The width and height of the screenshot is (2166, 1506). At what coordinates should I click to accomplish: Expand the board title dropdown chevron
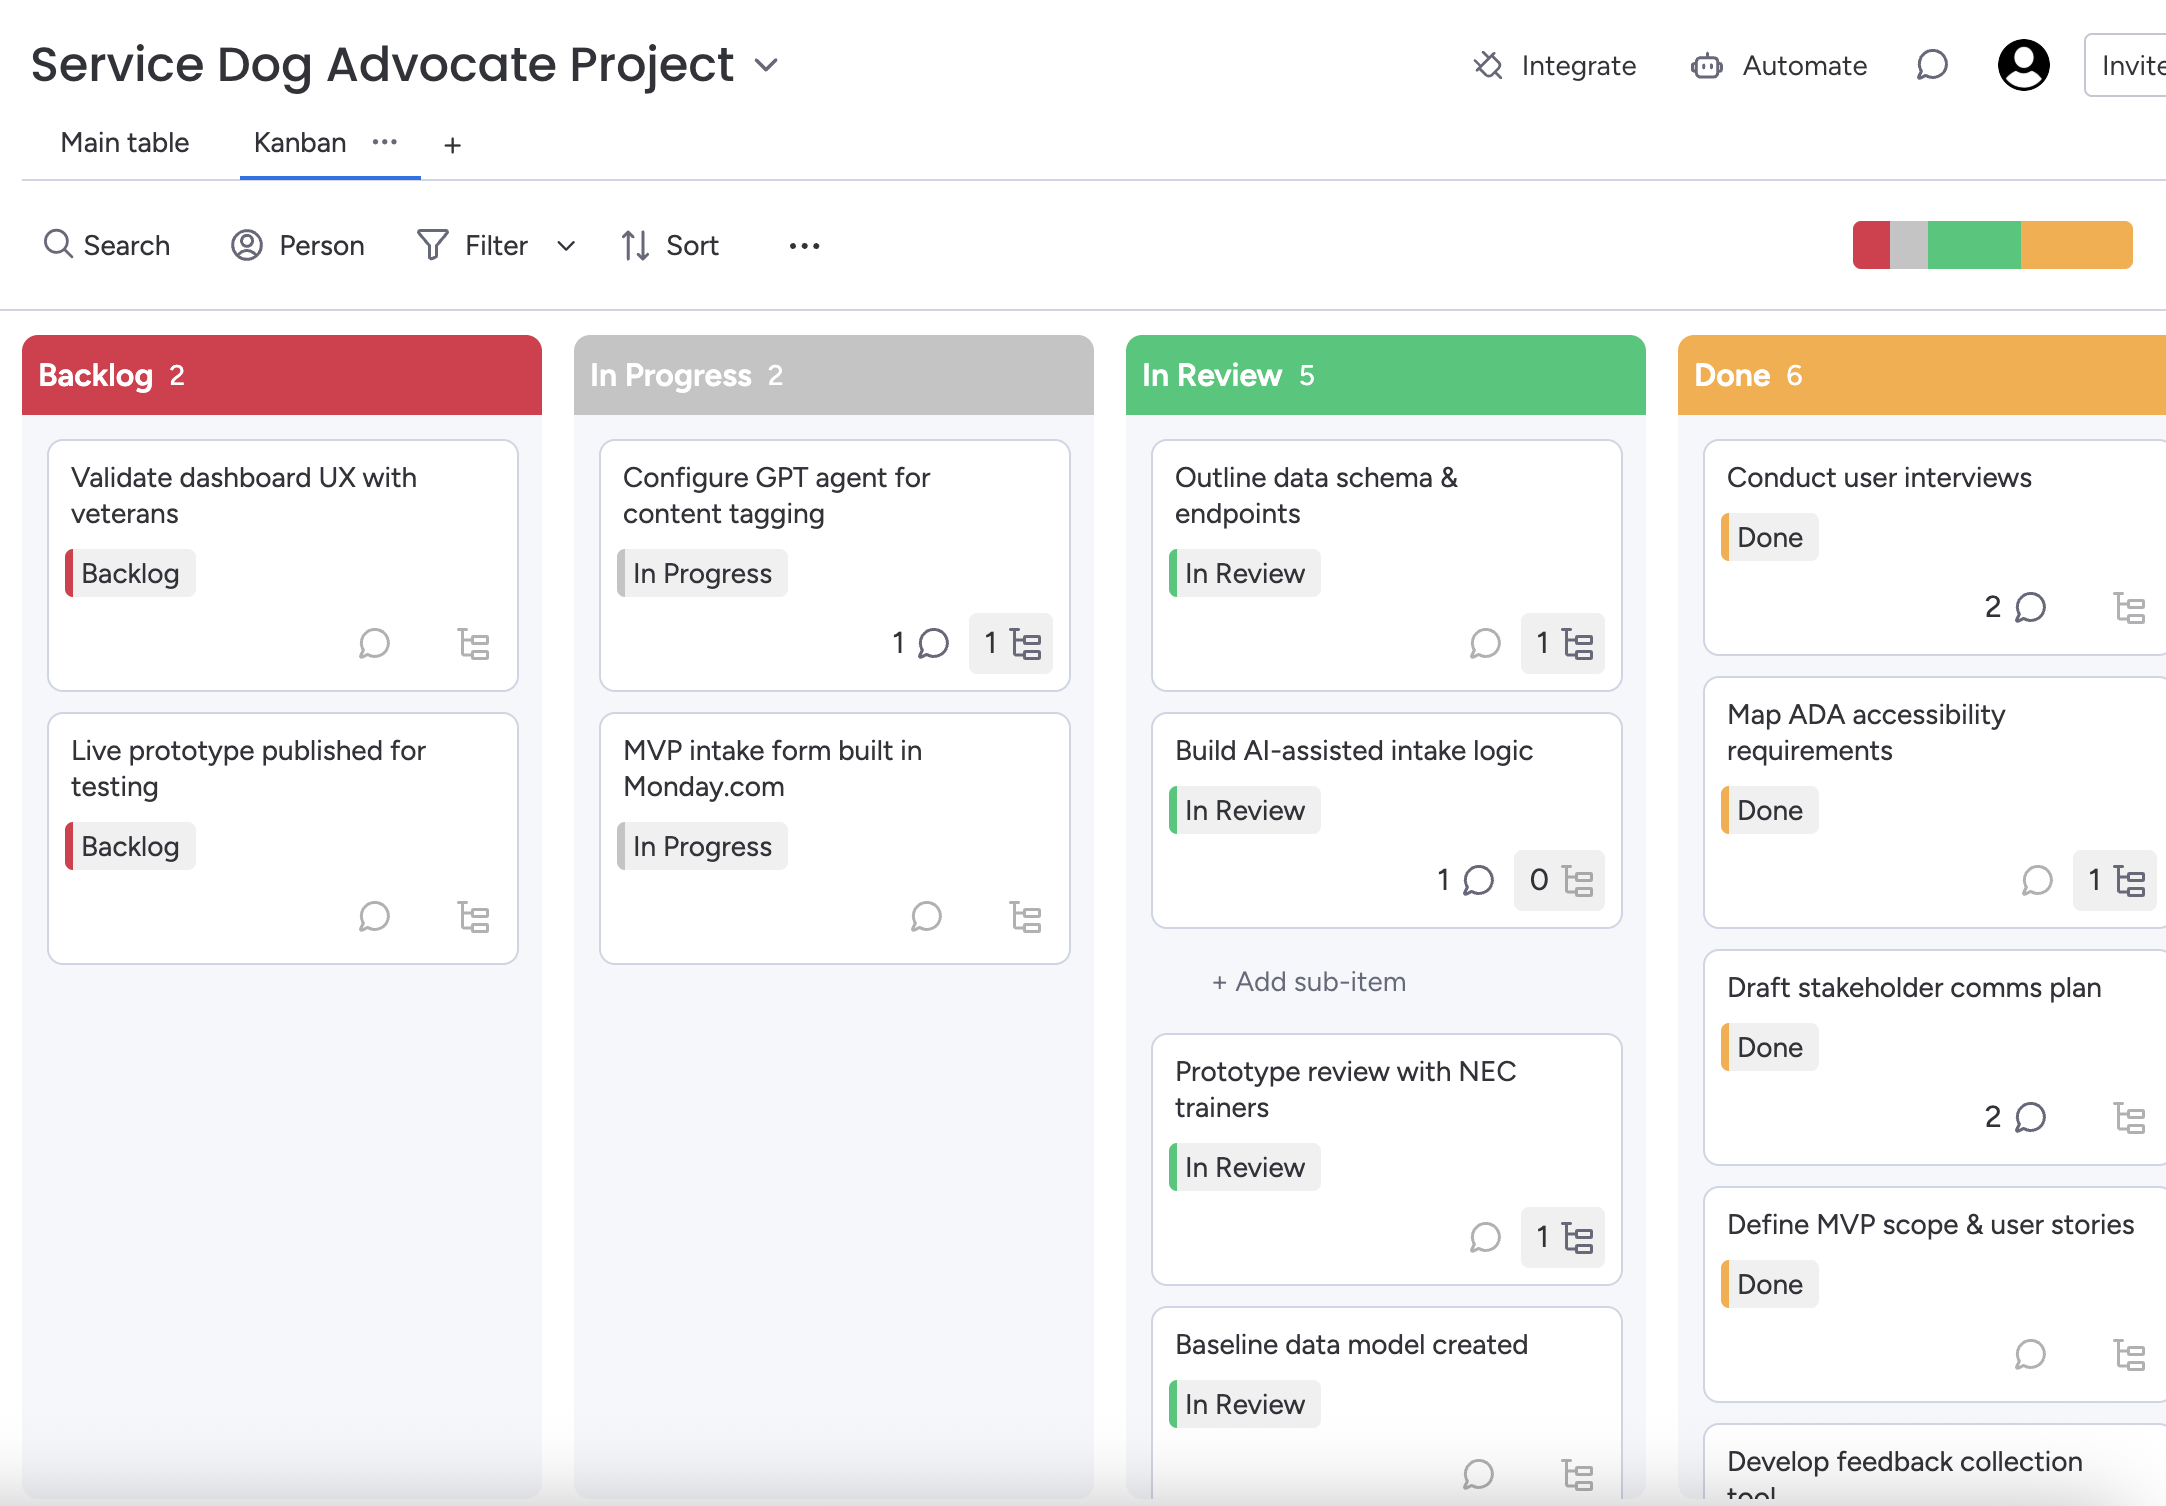pyautogui.click(x=766, y=65)
